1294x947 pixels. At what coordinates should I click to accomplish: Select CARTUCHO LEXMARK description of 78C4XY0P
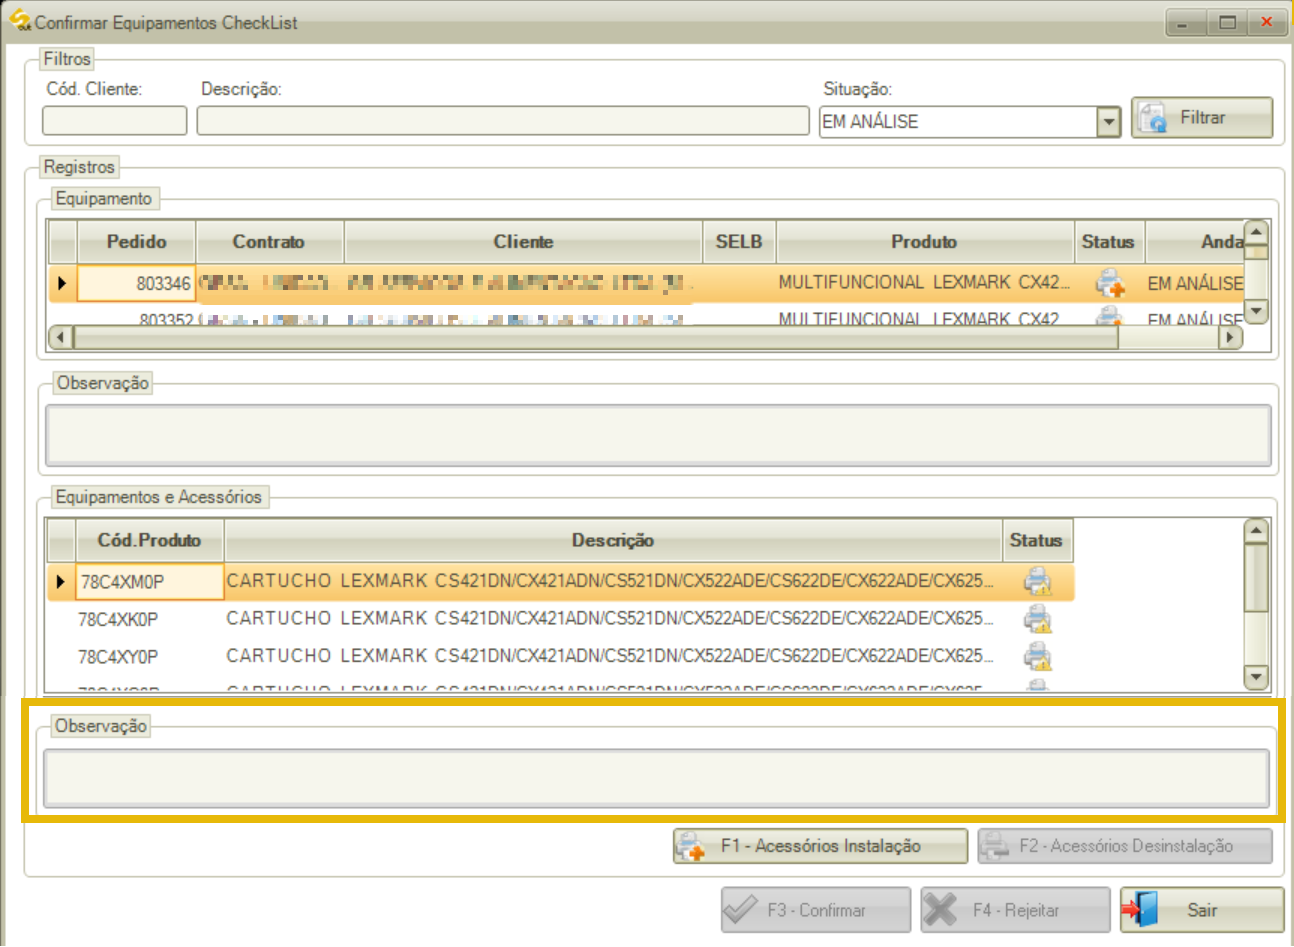[x=612, y=657]
